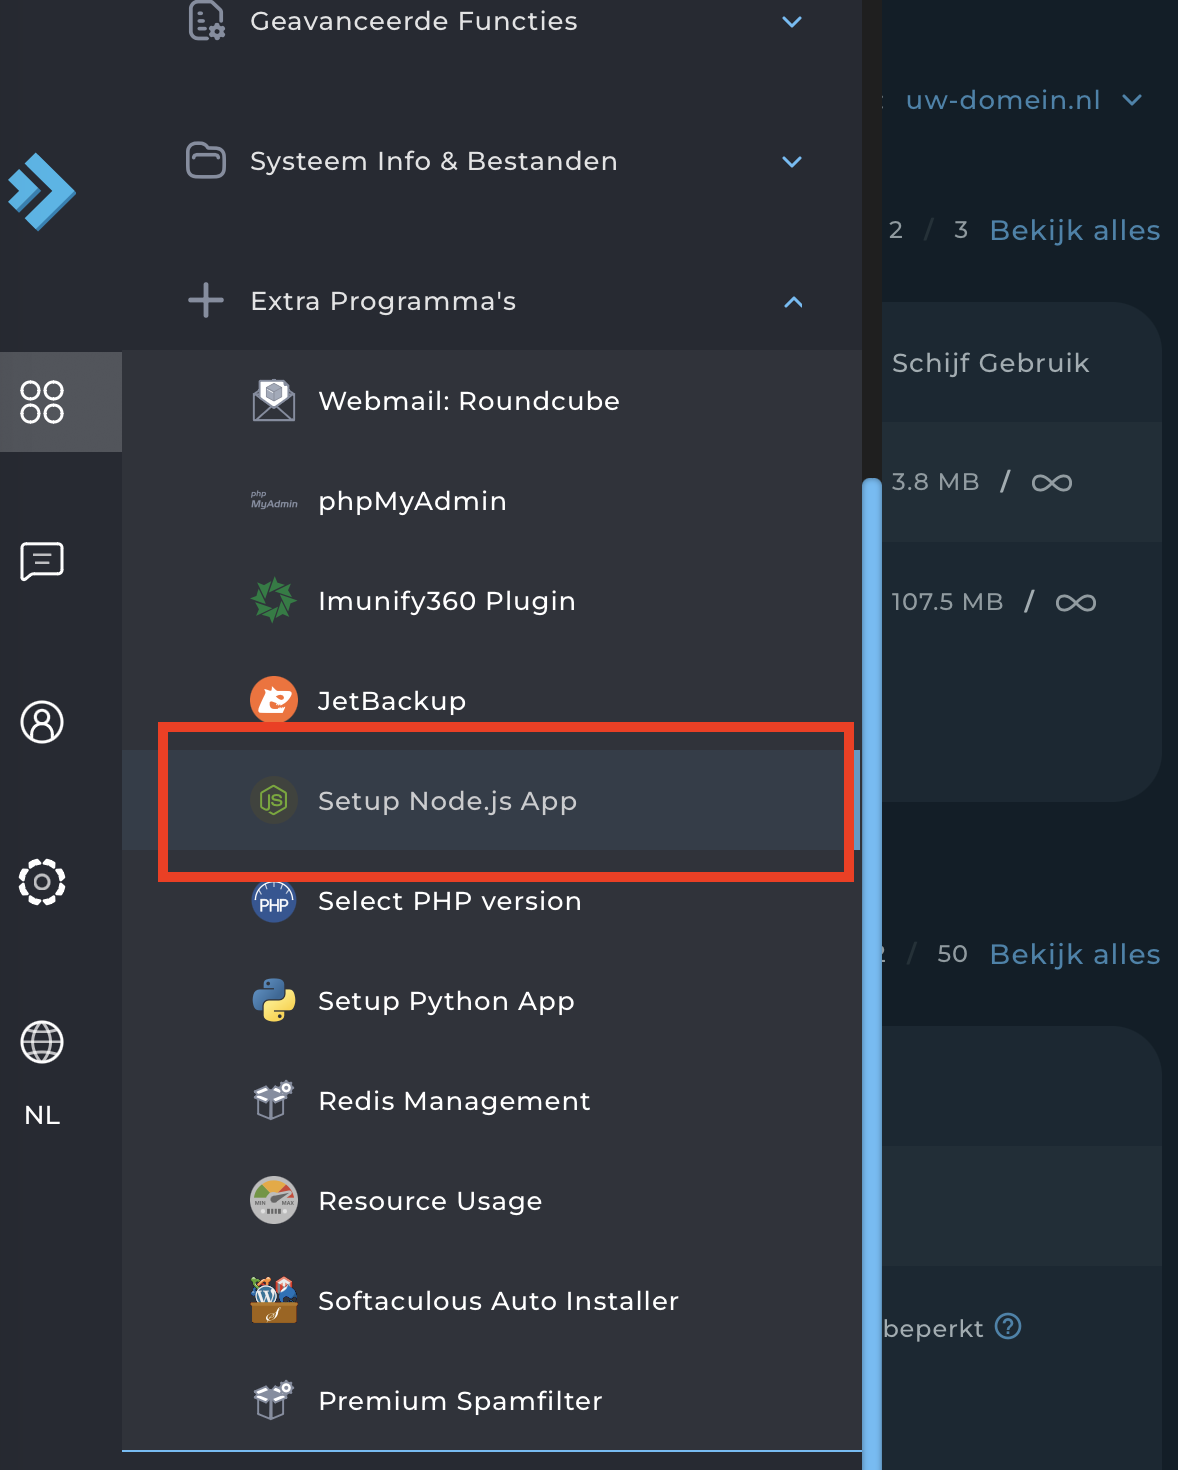
Task: Open the messages chat icon in sidebar
Action: tap(42, 561)
